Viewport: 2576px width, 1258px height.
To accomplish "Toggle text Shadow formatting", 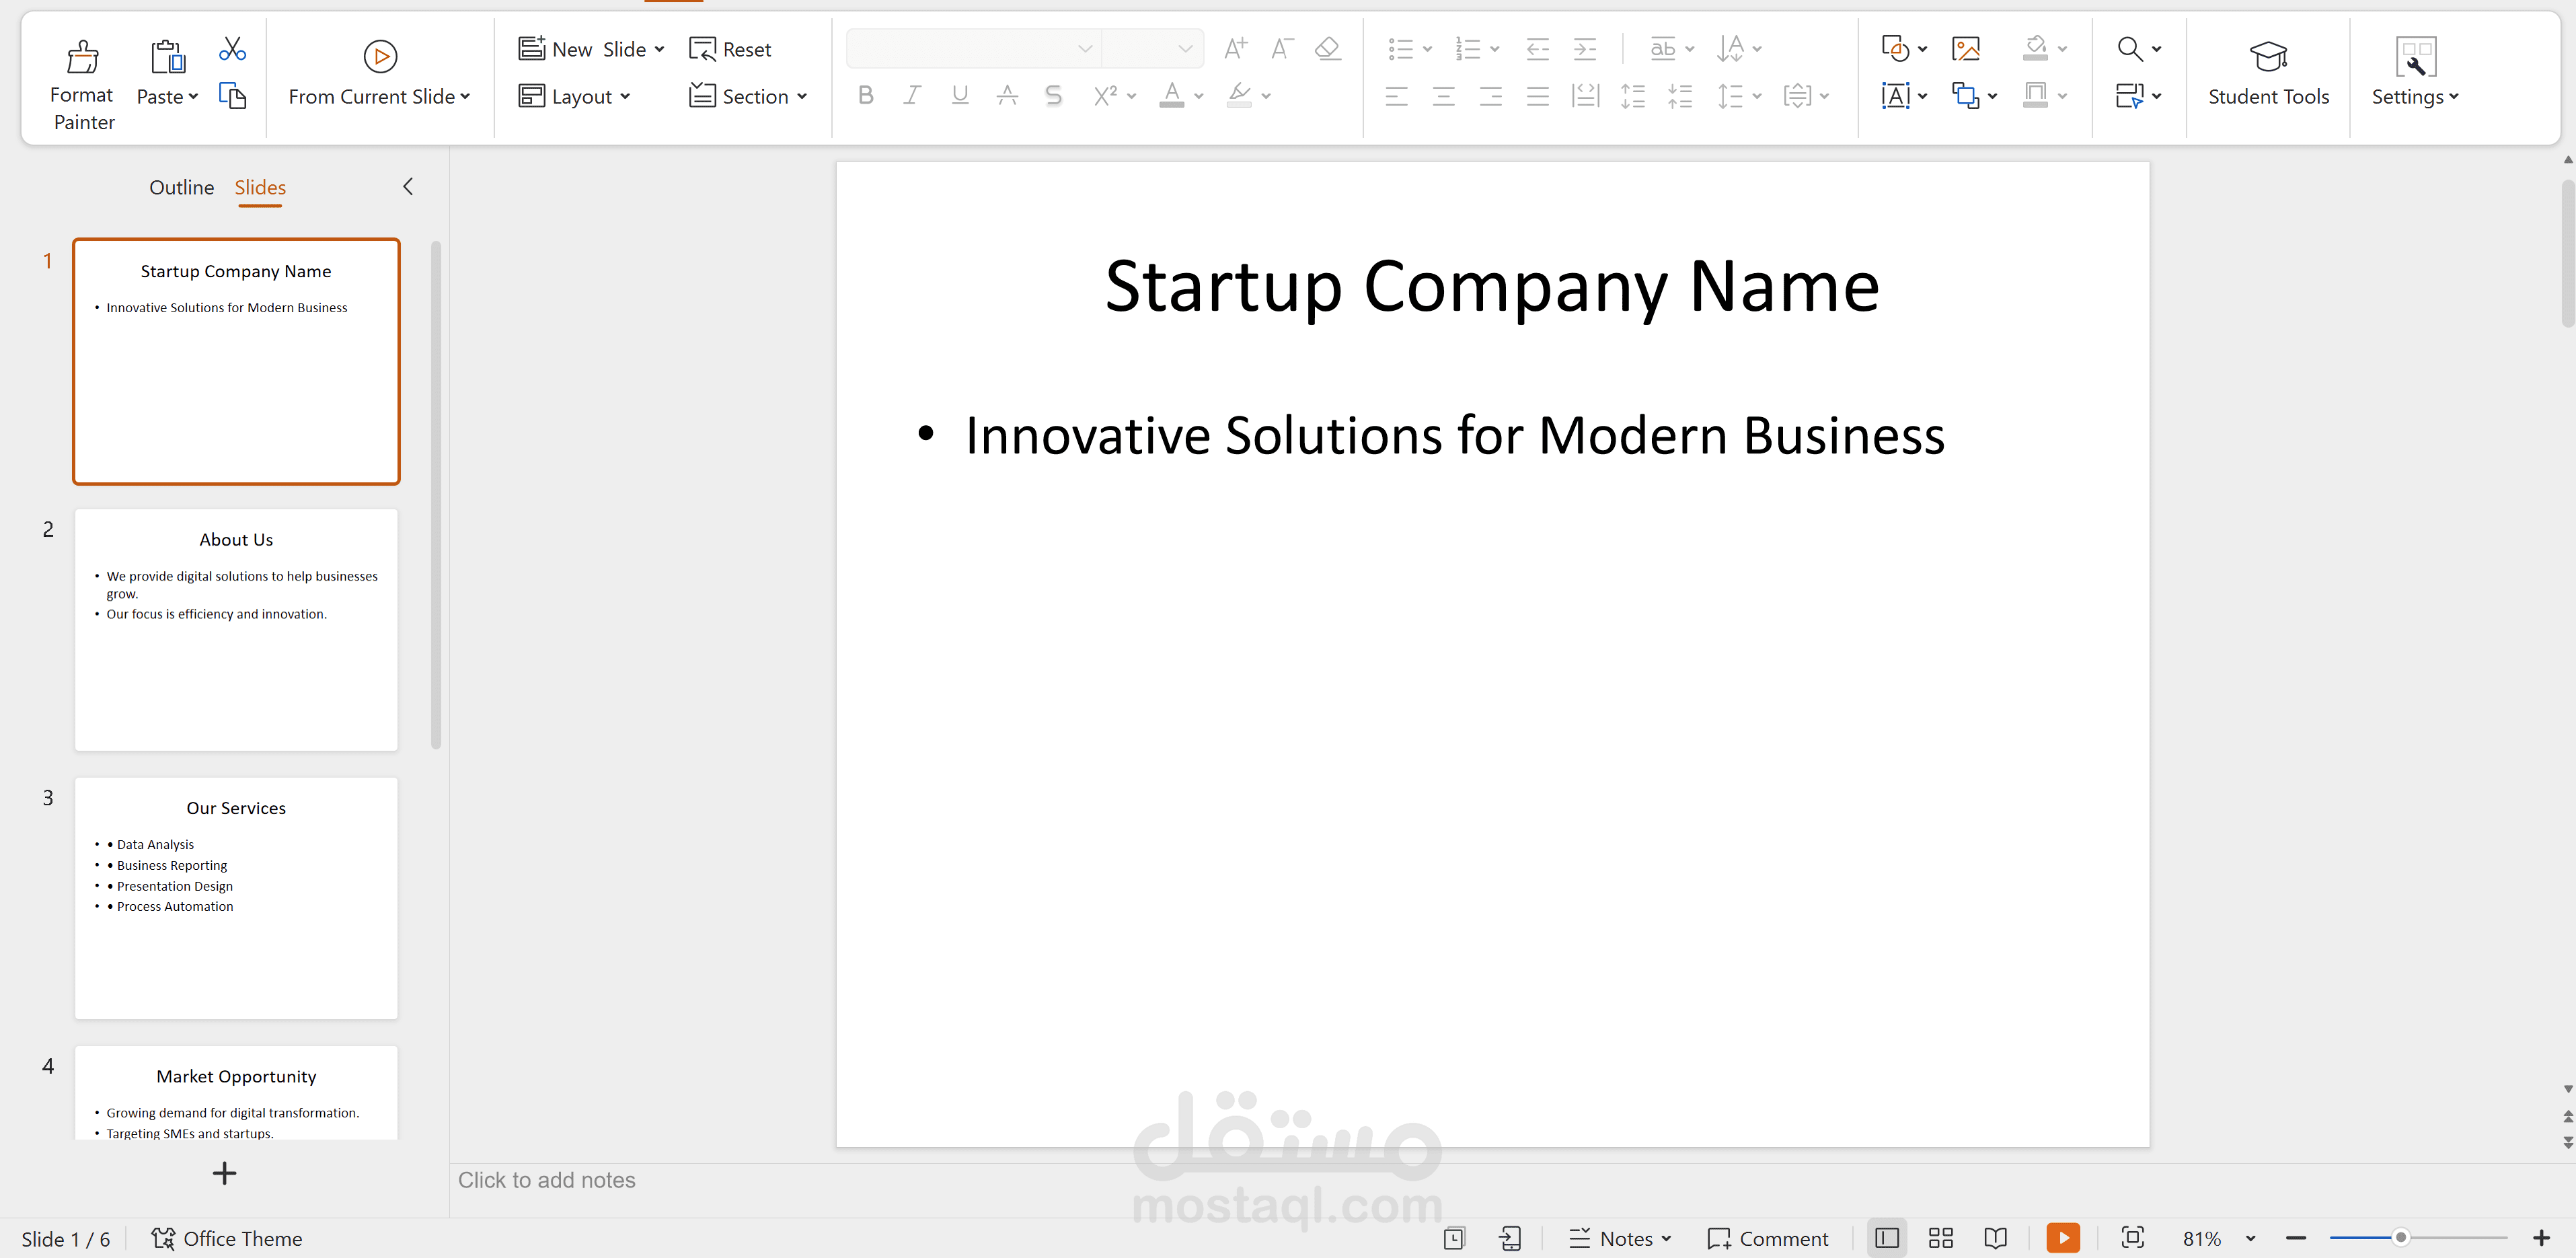I will (x=1053, y=96).
